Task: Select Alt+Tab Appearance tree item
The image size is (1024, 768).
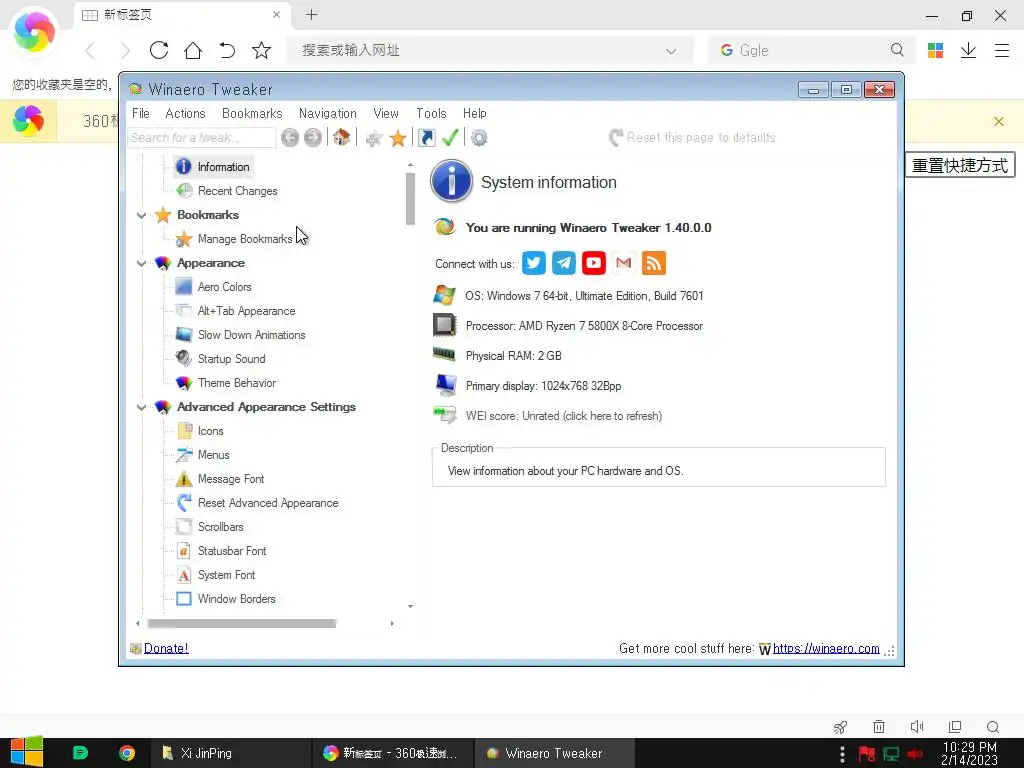Action: [x=246, y=311]
